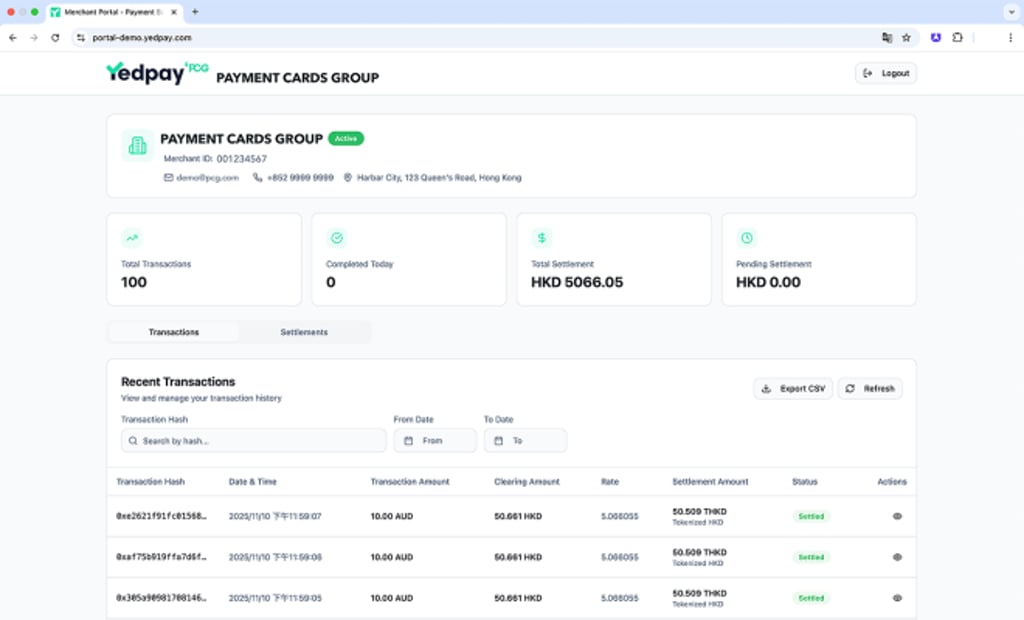Click the magnifier icon in the hash search box
1024x620 pixels.
point(133,440)
